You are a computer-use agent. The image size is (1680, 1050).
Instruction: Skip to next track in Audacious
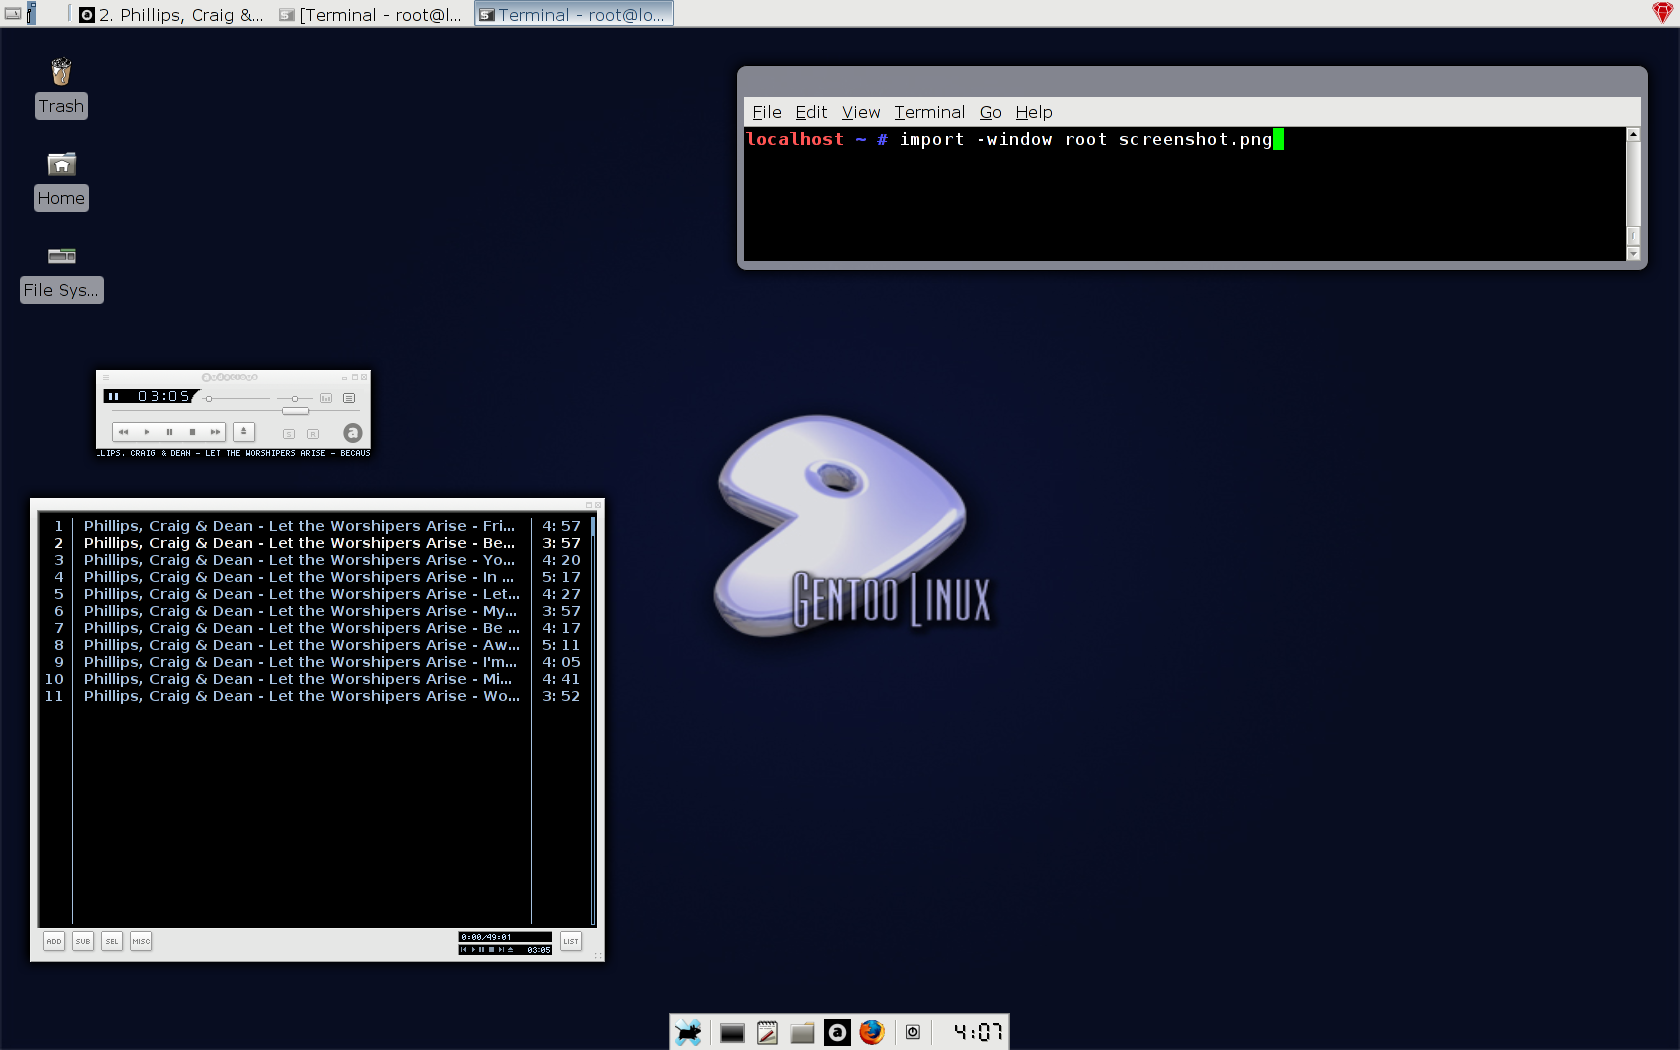coord(215,432)
